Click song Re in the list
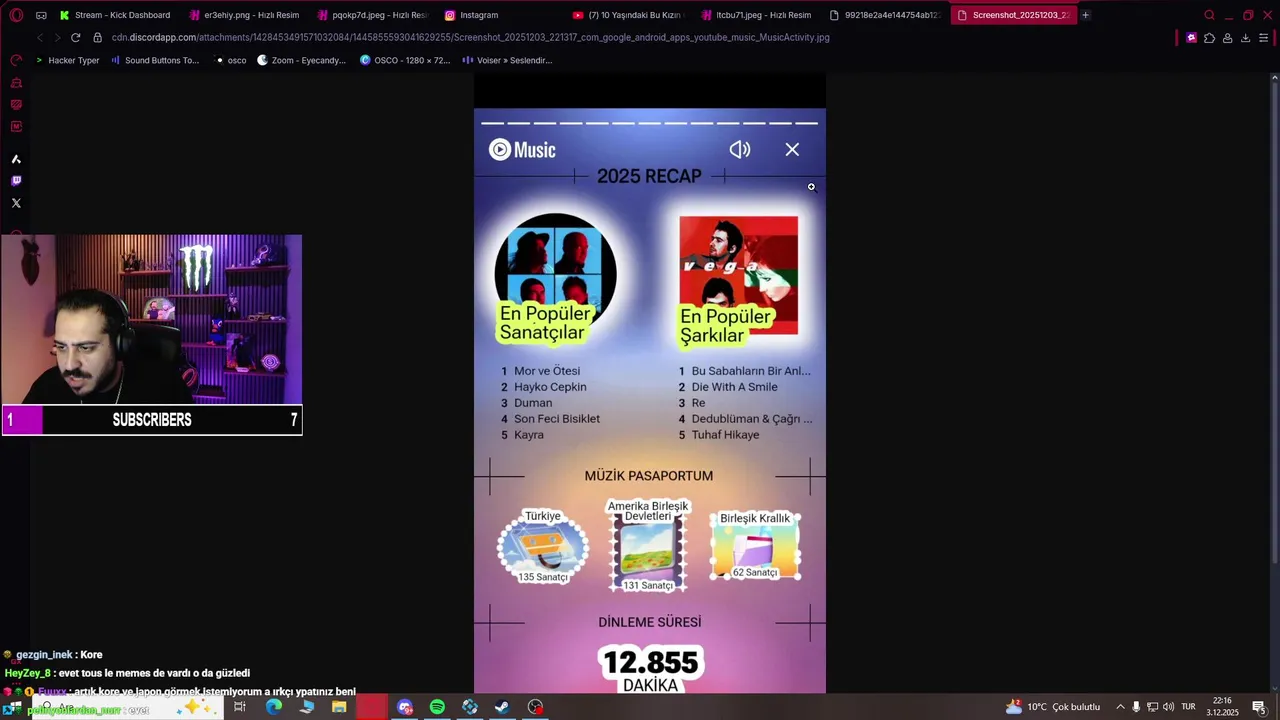This screenshot has width=1280, height=720. click(698, 403)
